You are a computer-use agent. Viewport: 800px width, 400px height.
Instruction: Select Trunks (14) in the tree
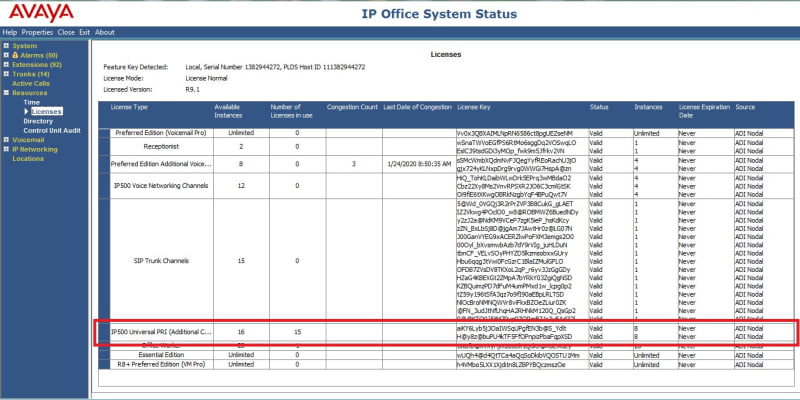pos(31,74)
